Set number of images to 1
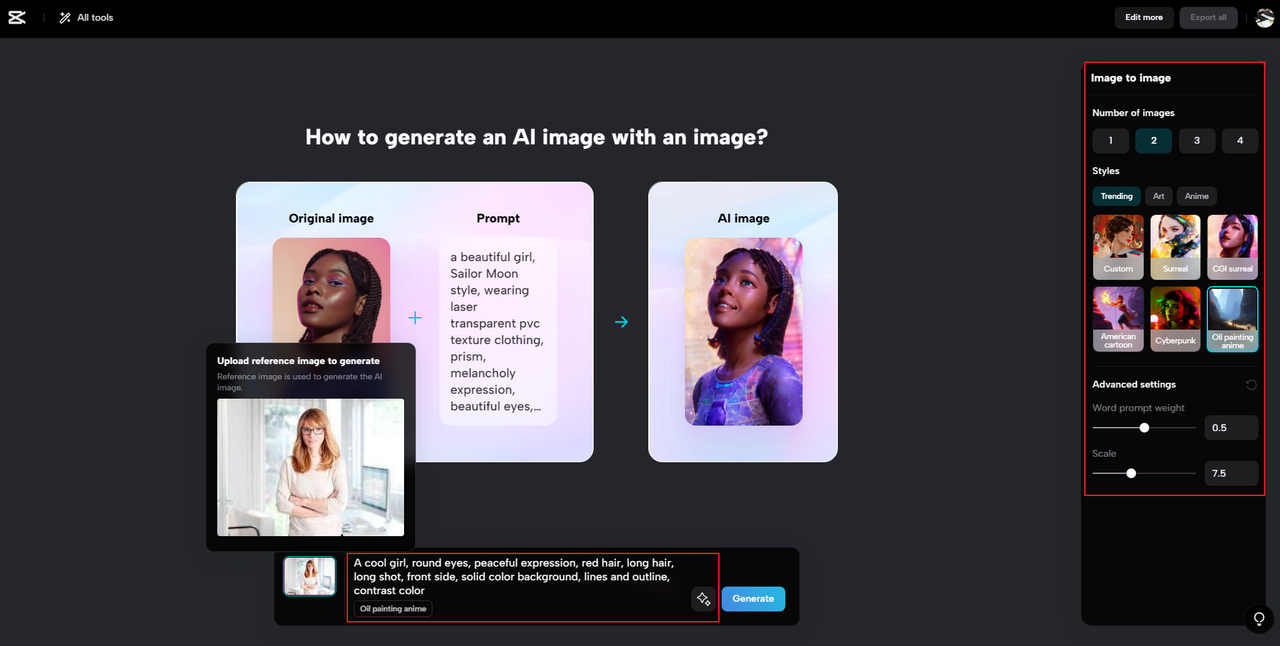This screenshot has height=646, width=1280. tap(1110, 141)
